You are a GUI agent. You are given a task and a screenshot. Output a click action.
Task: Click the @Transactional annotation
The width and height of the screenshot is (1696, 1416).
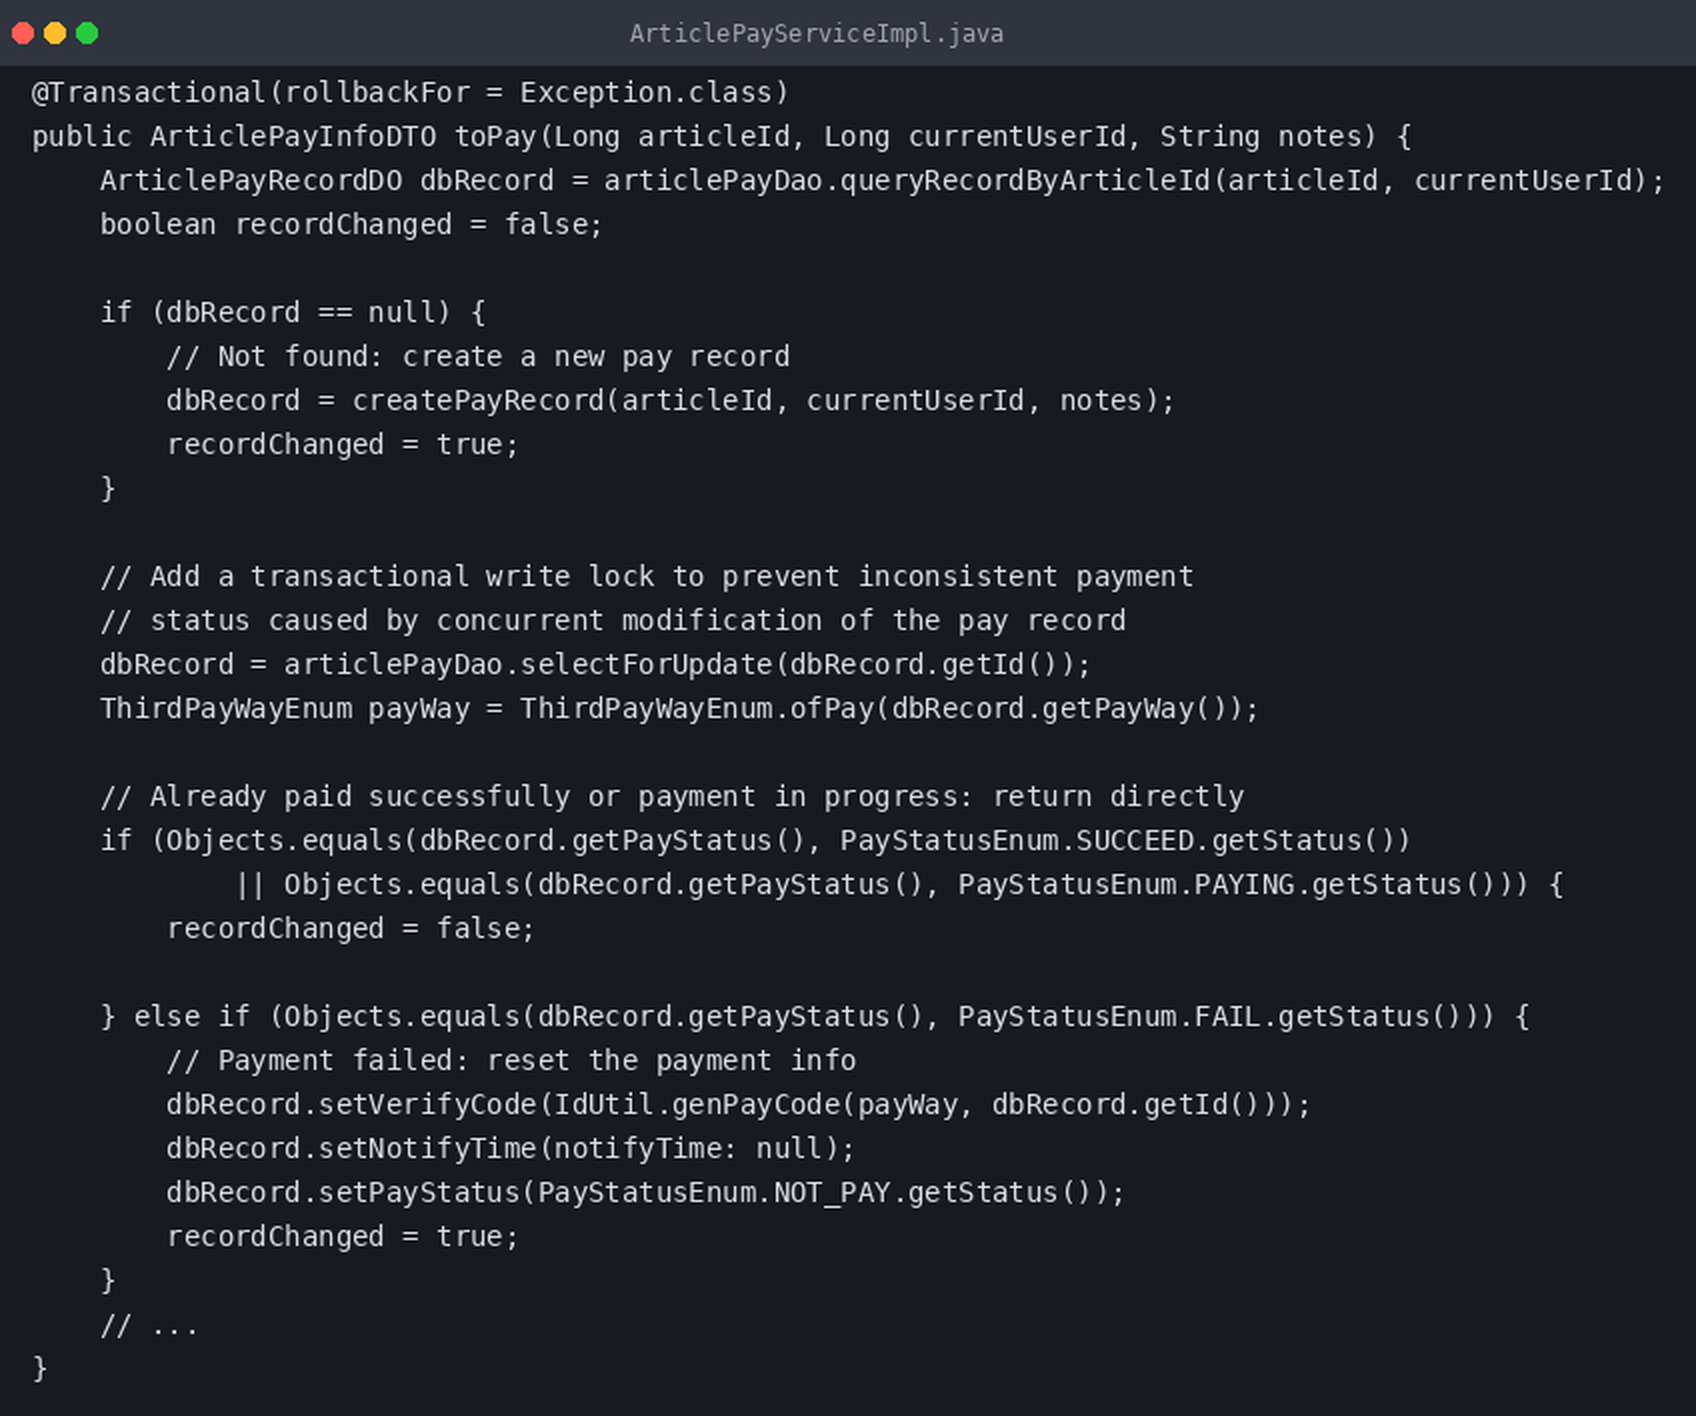point(148,92)
